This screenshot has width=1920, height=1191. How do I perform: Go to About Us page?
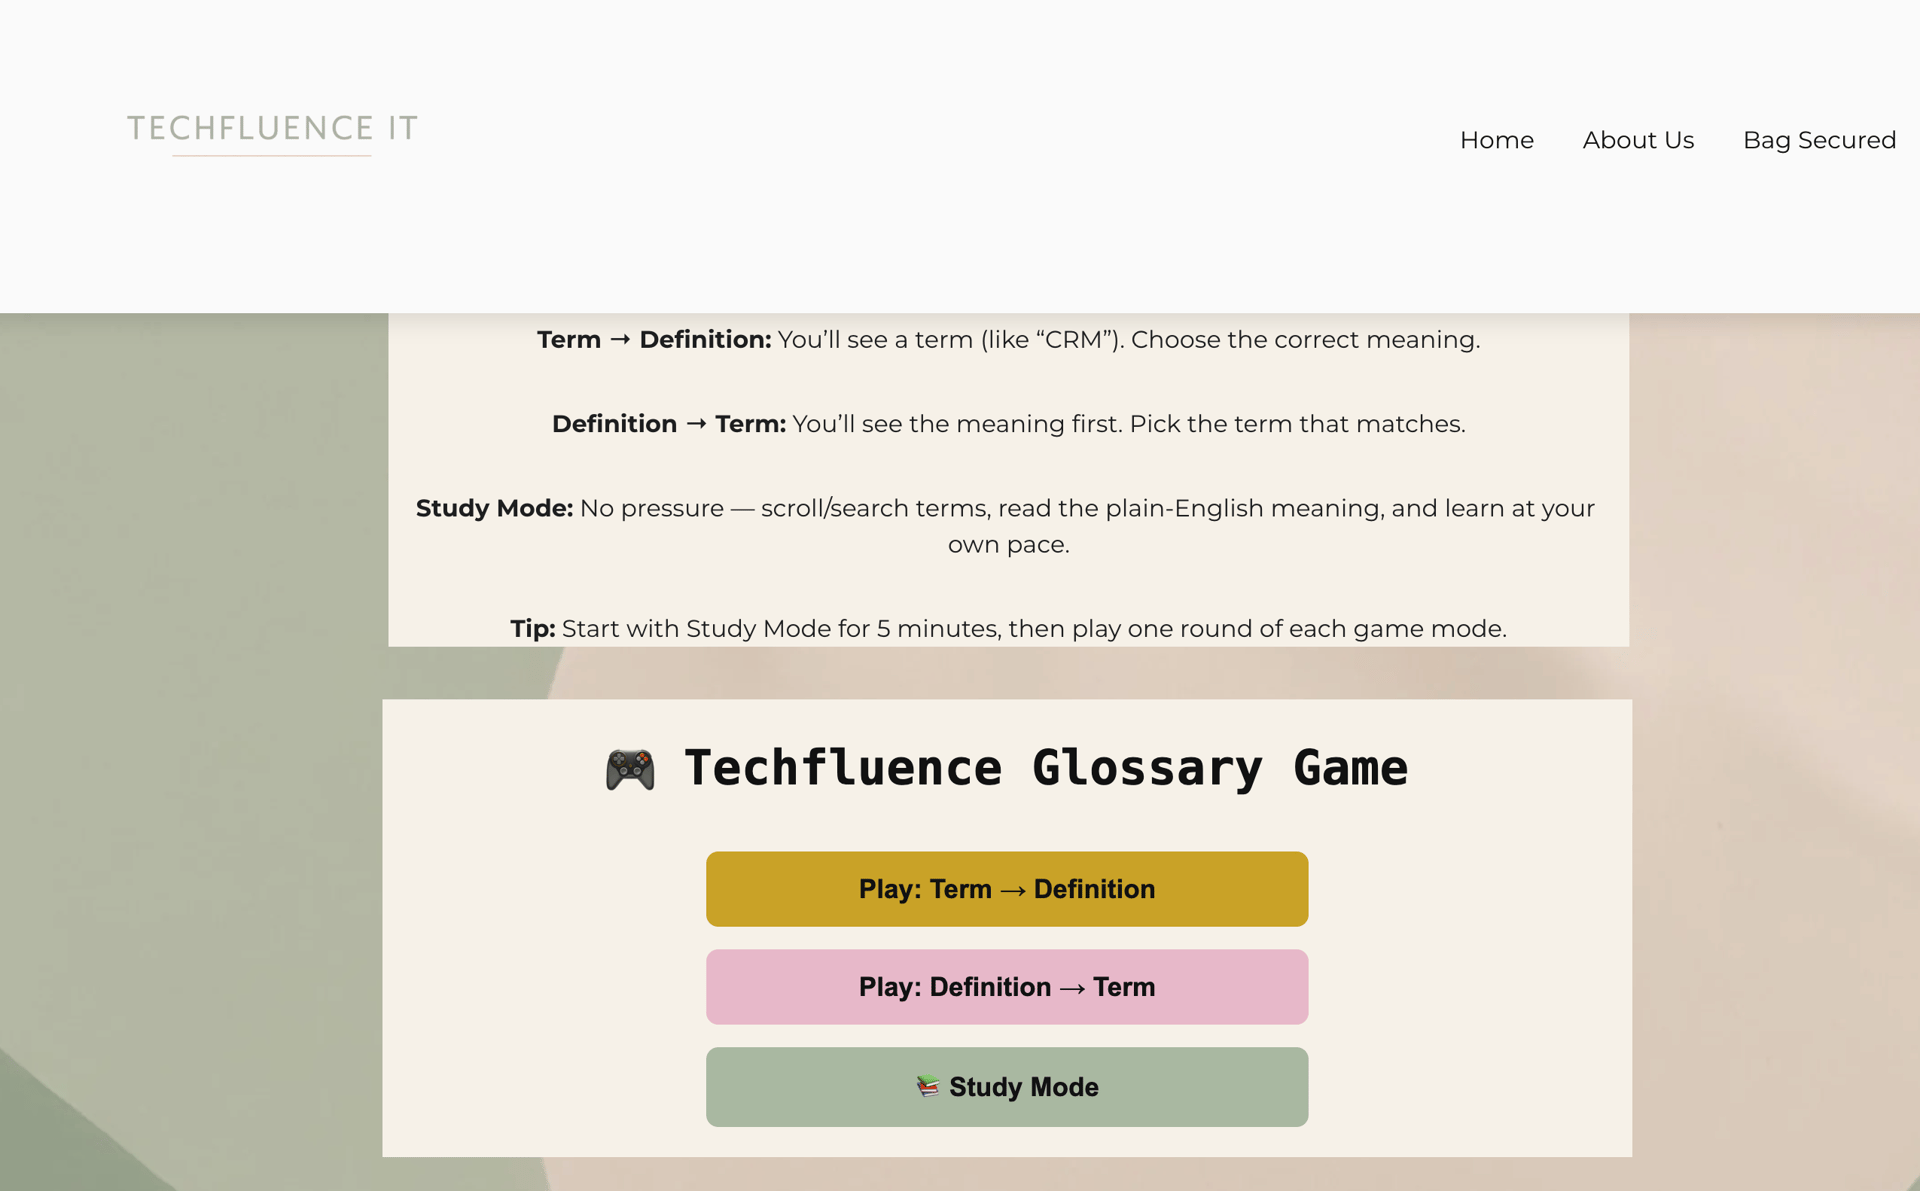coord(1638,140)
